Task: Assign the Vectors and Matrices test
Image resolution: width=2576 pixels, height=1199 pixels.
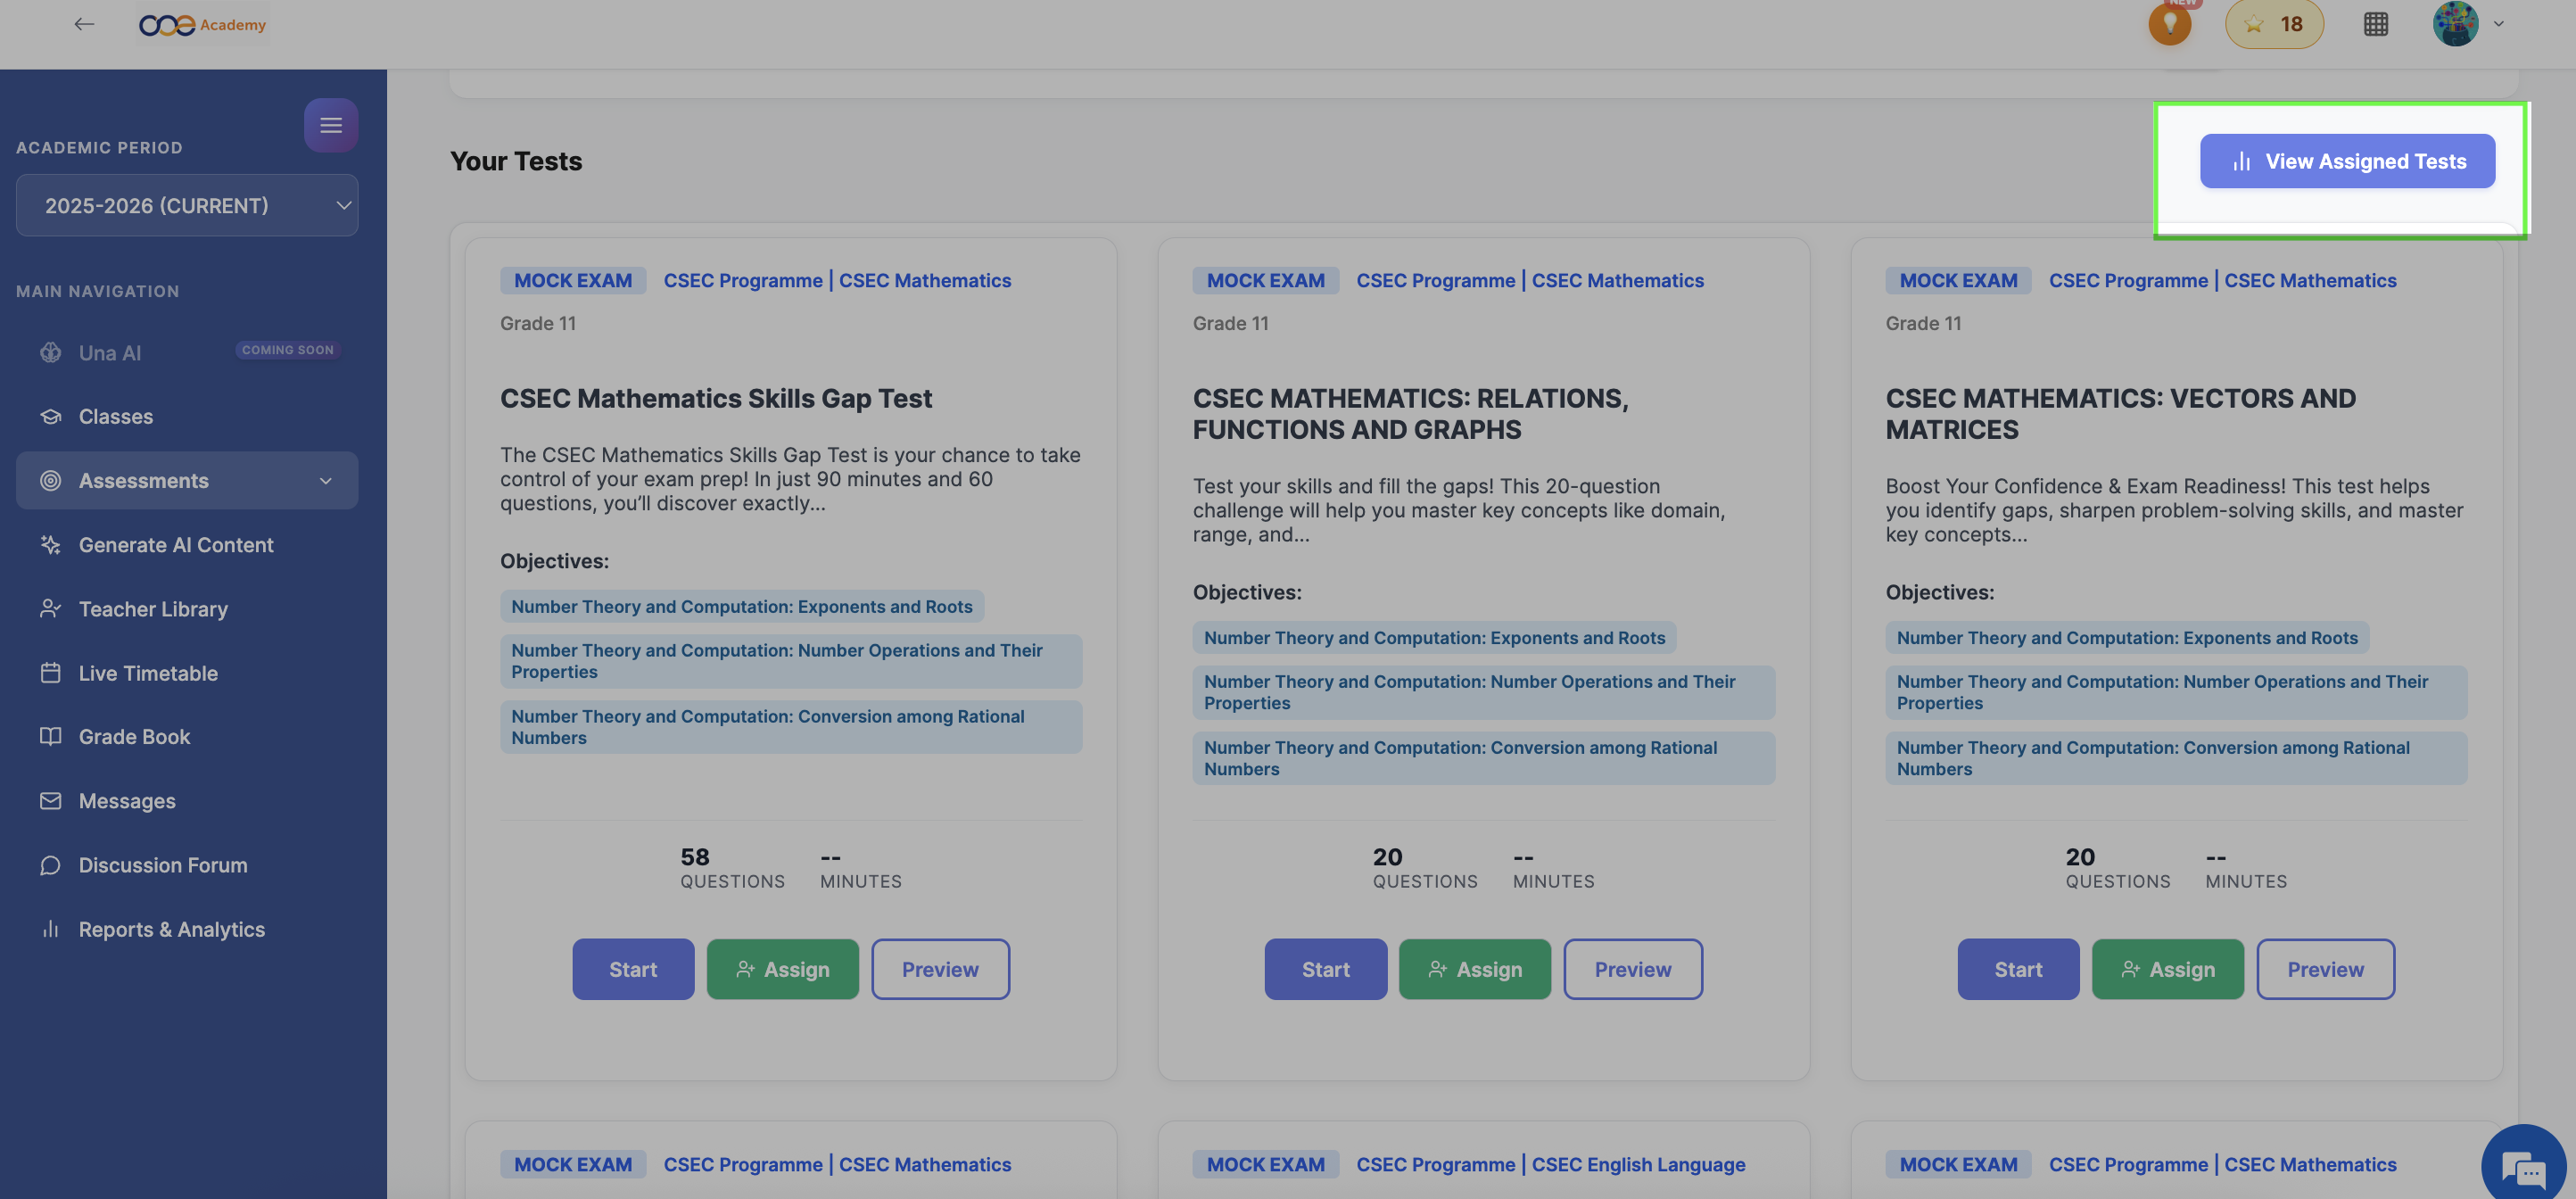Action: click(2167, 969)
